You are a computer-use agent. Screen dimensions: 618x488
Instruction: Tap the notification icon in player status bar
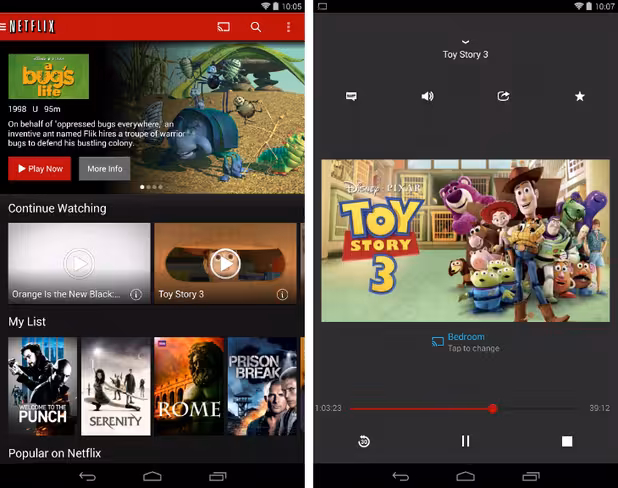coord(322,6)
